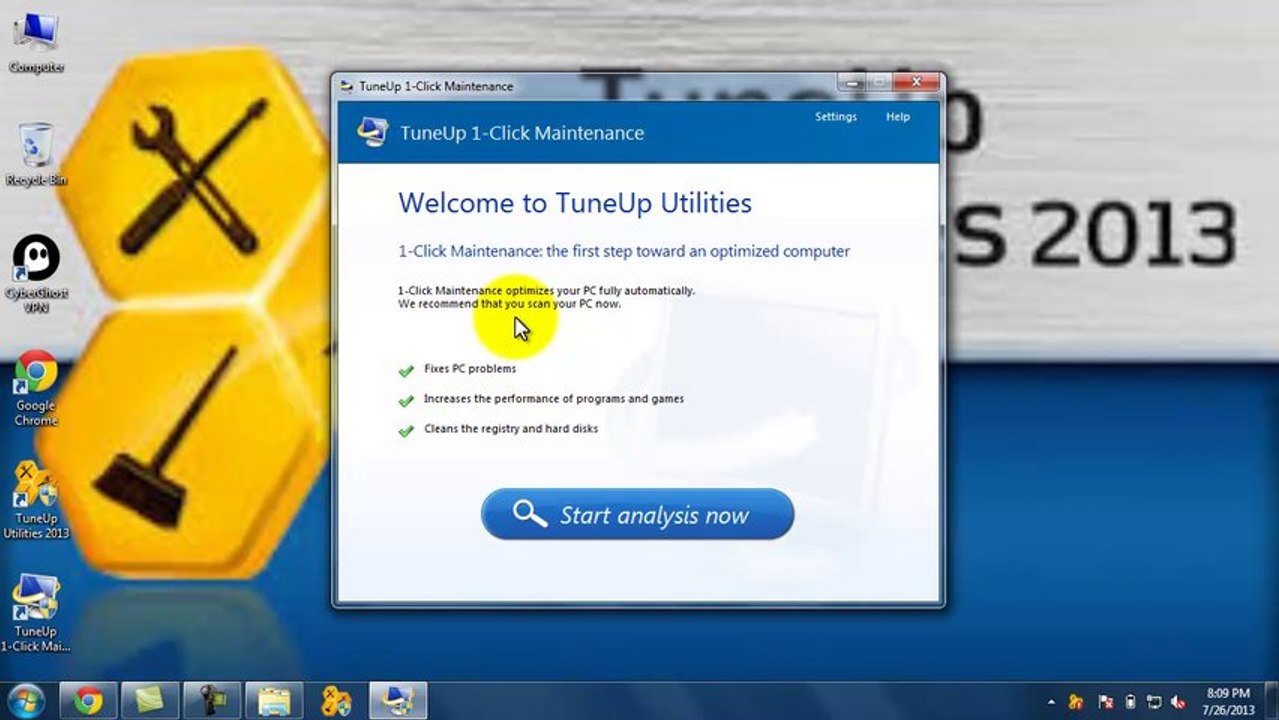Click text 'Cleans the registry and hard disks'

[x=511, y=429]
